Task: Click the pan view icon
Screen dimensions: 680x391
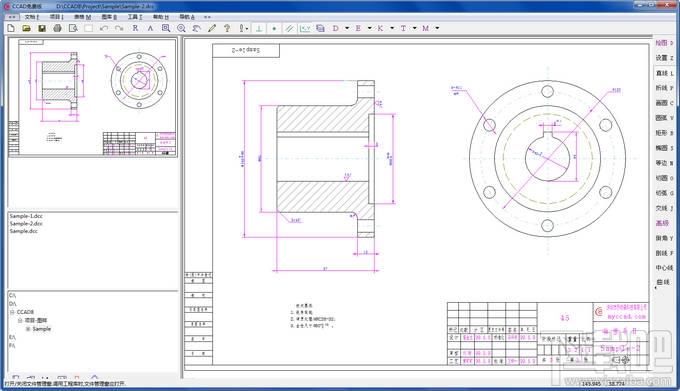Action: [x=196, y=28]
